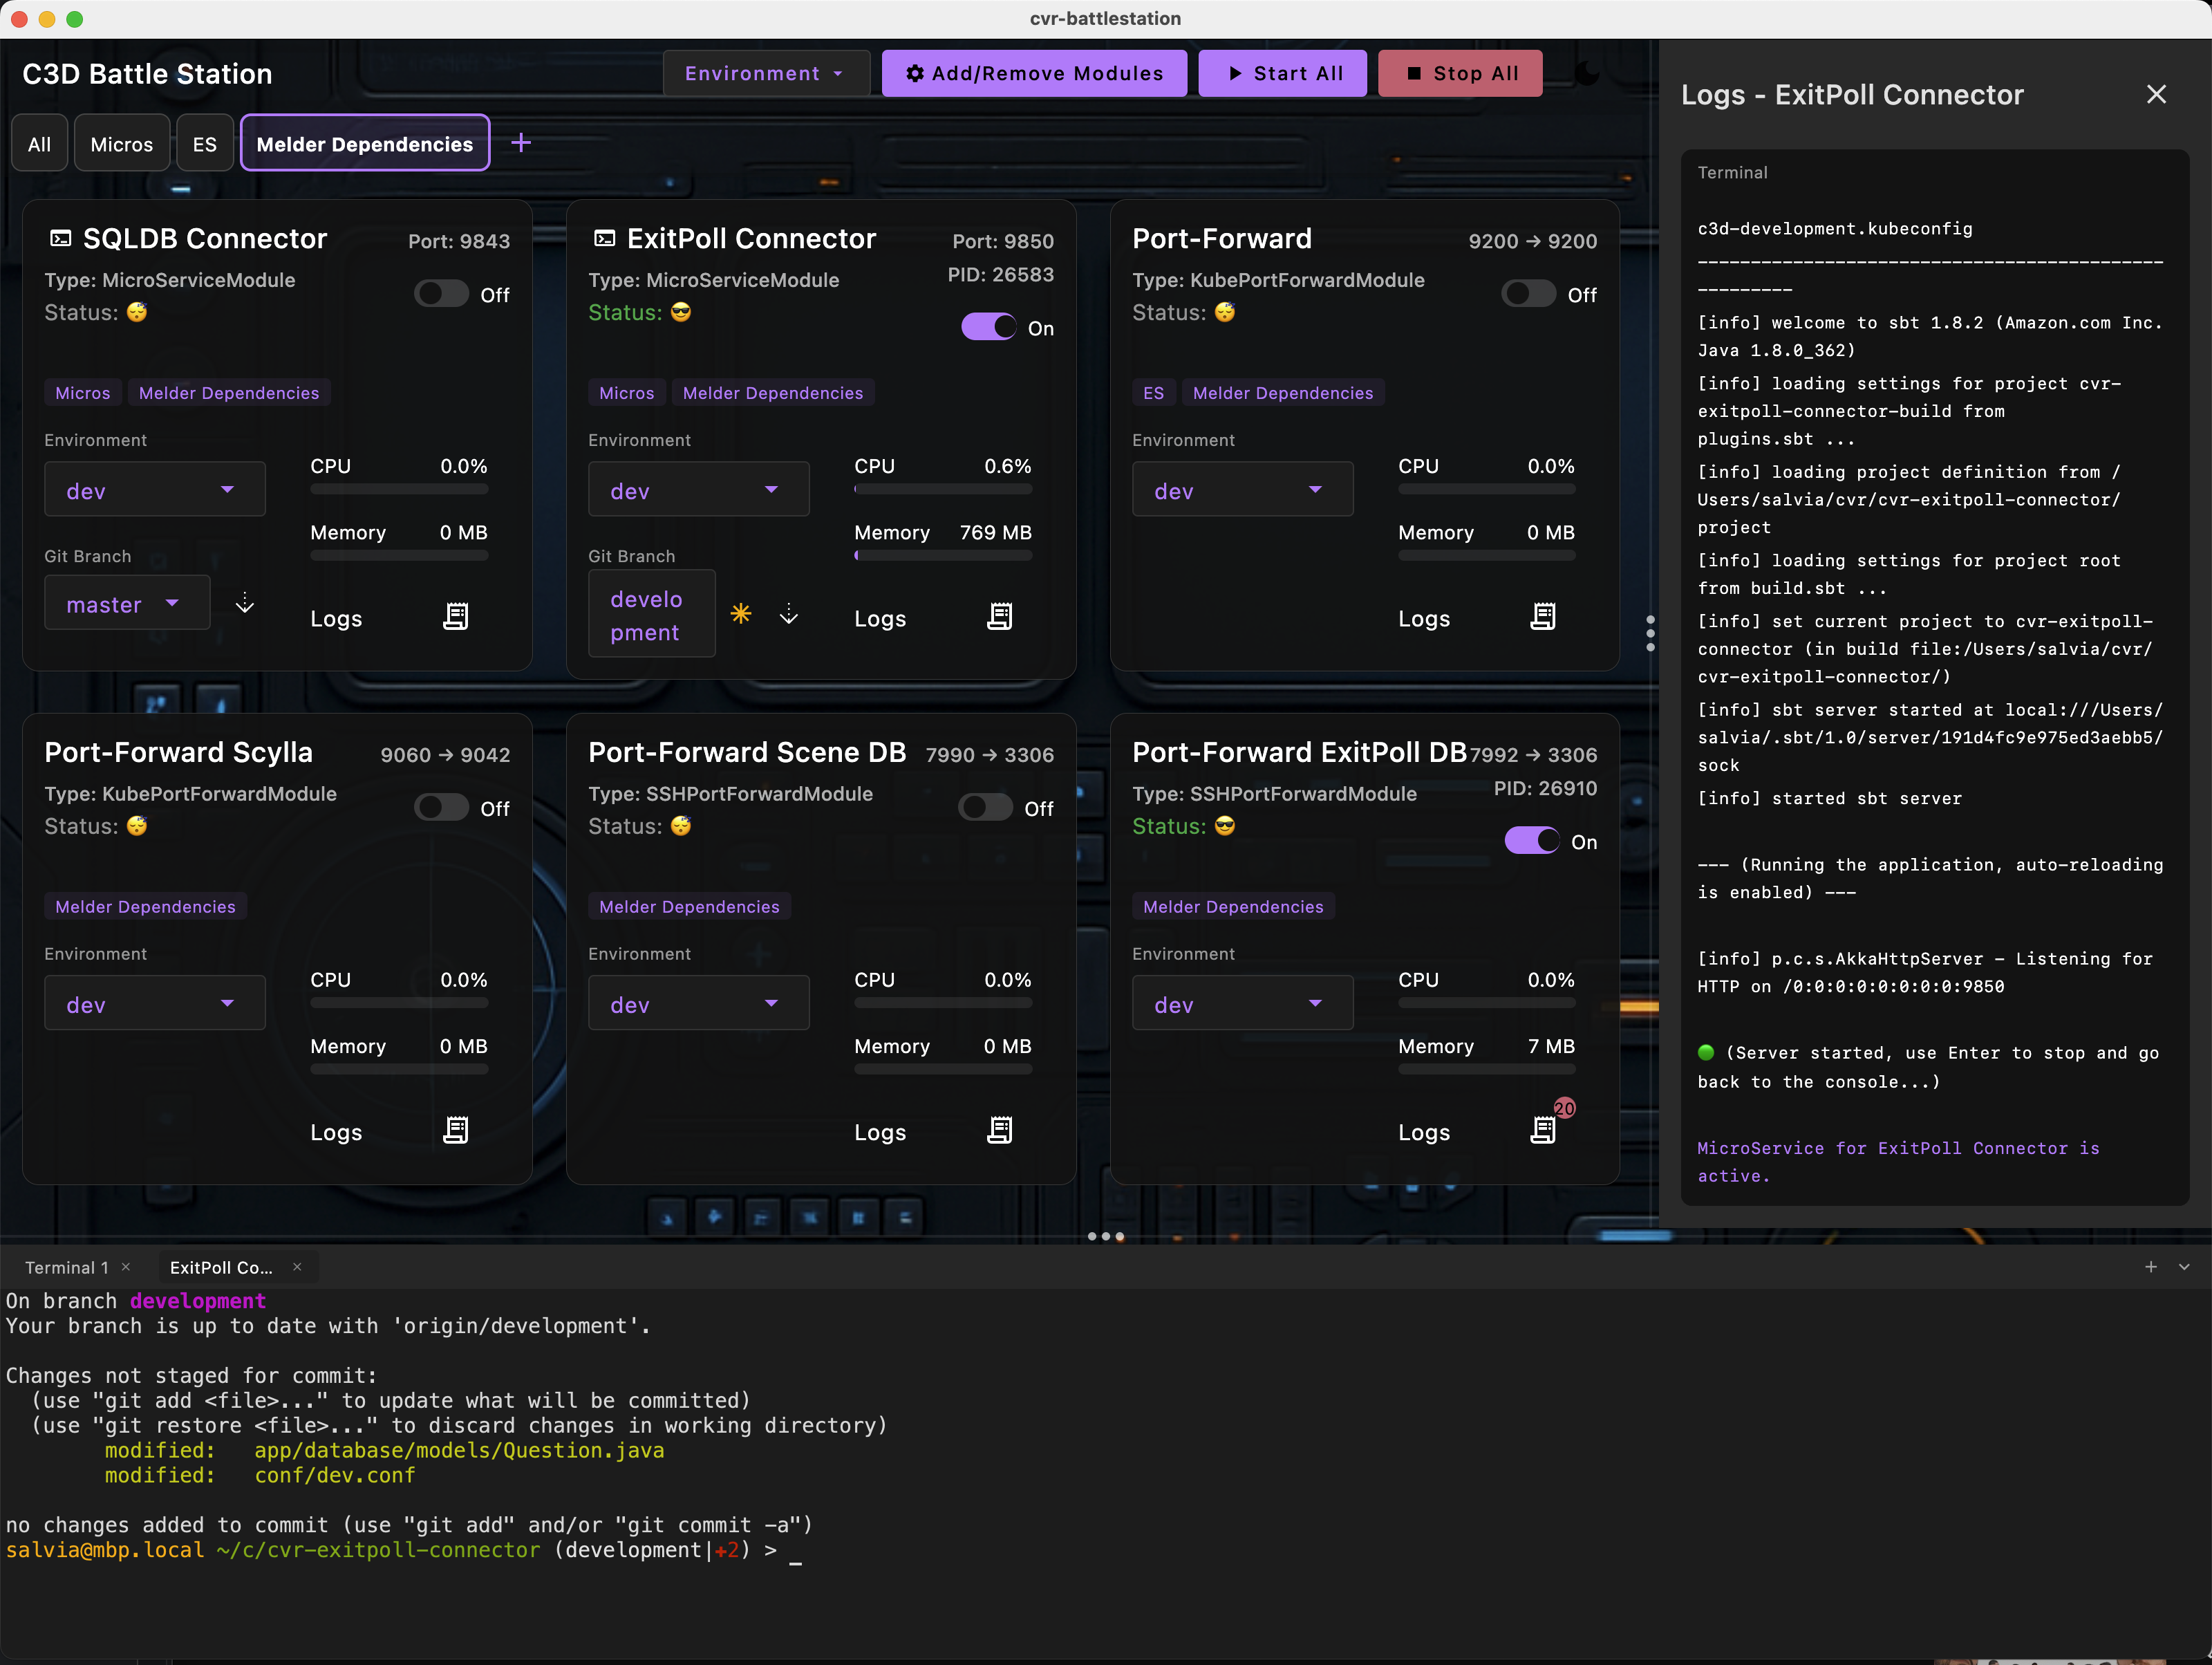
Task: Open Port-Forward Scene DB environment dropdown
Action: (x=698, y=1004)
